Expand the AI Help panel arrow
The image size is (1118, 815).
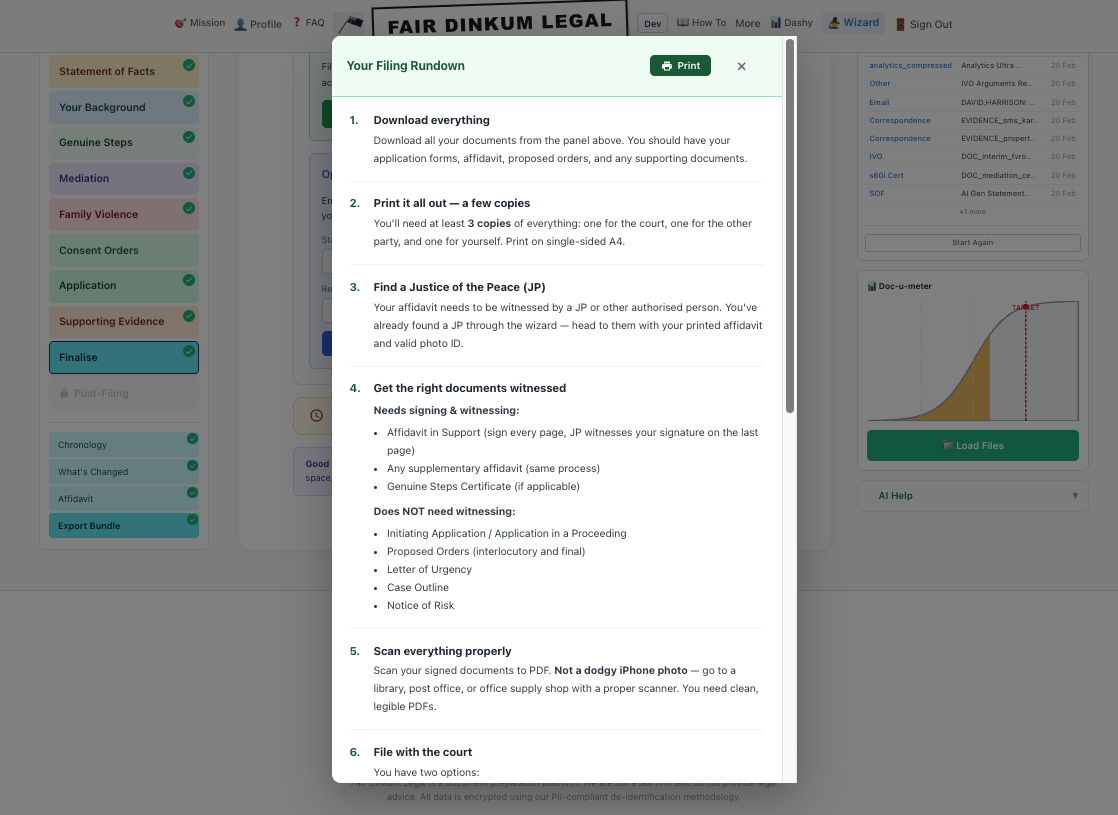click(x=1075, y=496)
